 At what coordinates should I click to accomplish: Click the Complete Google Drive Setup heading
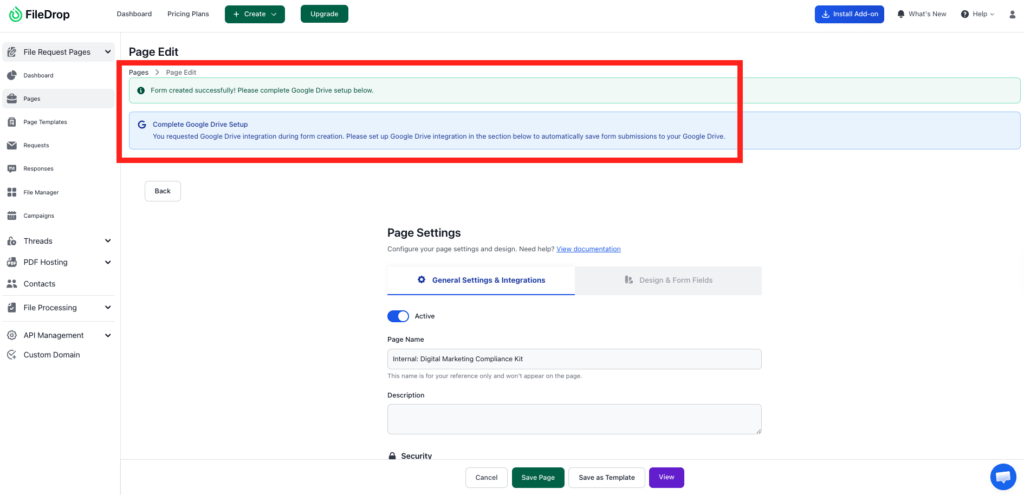[200, 124]
